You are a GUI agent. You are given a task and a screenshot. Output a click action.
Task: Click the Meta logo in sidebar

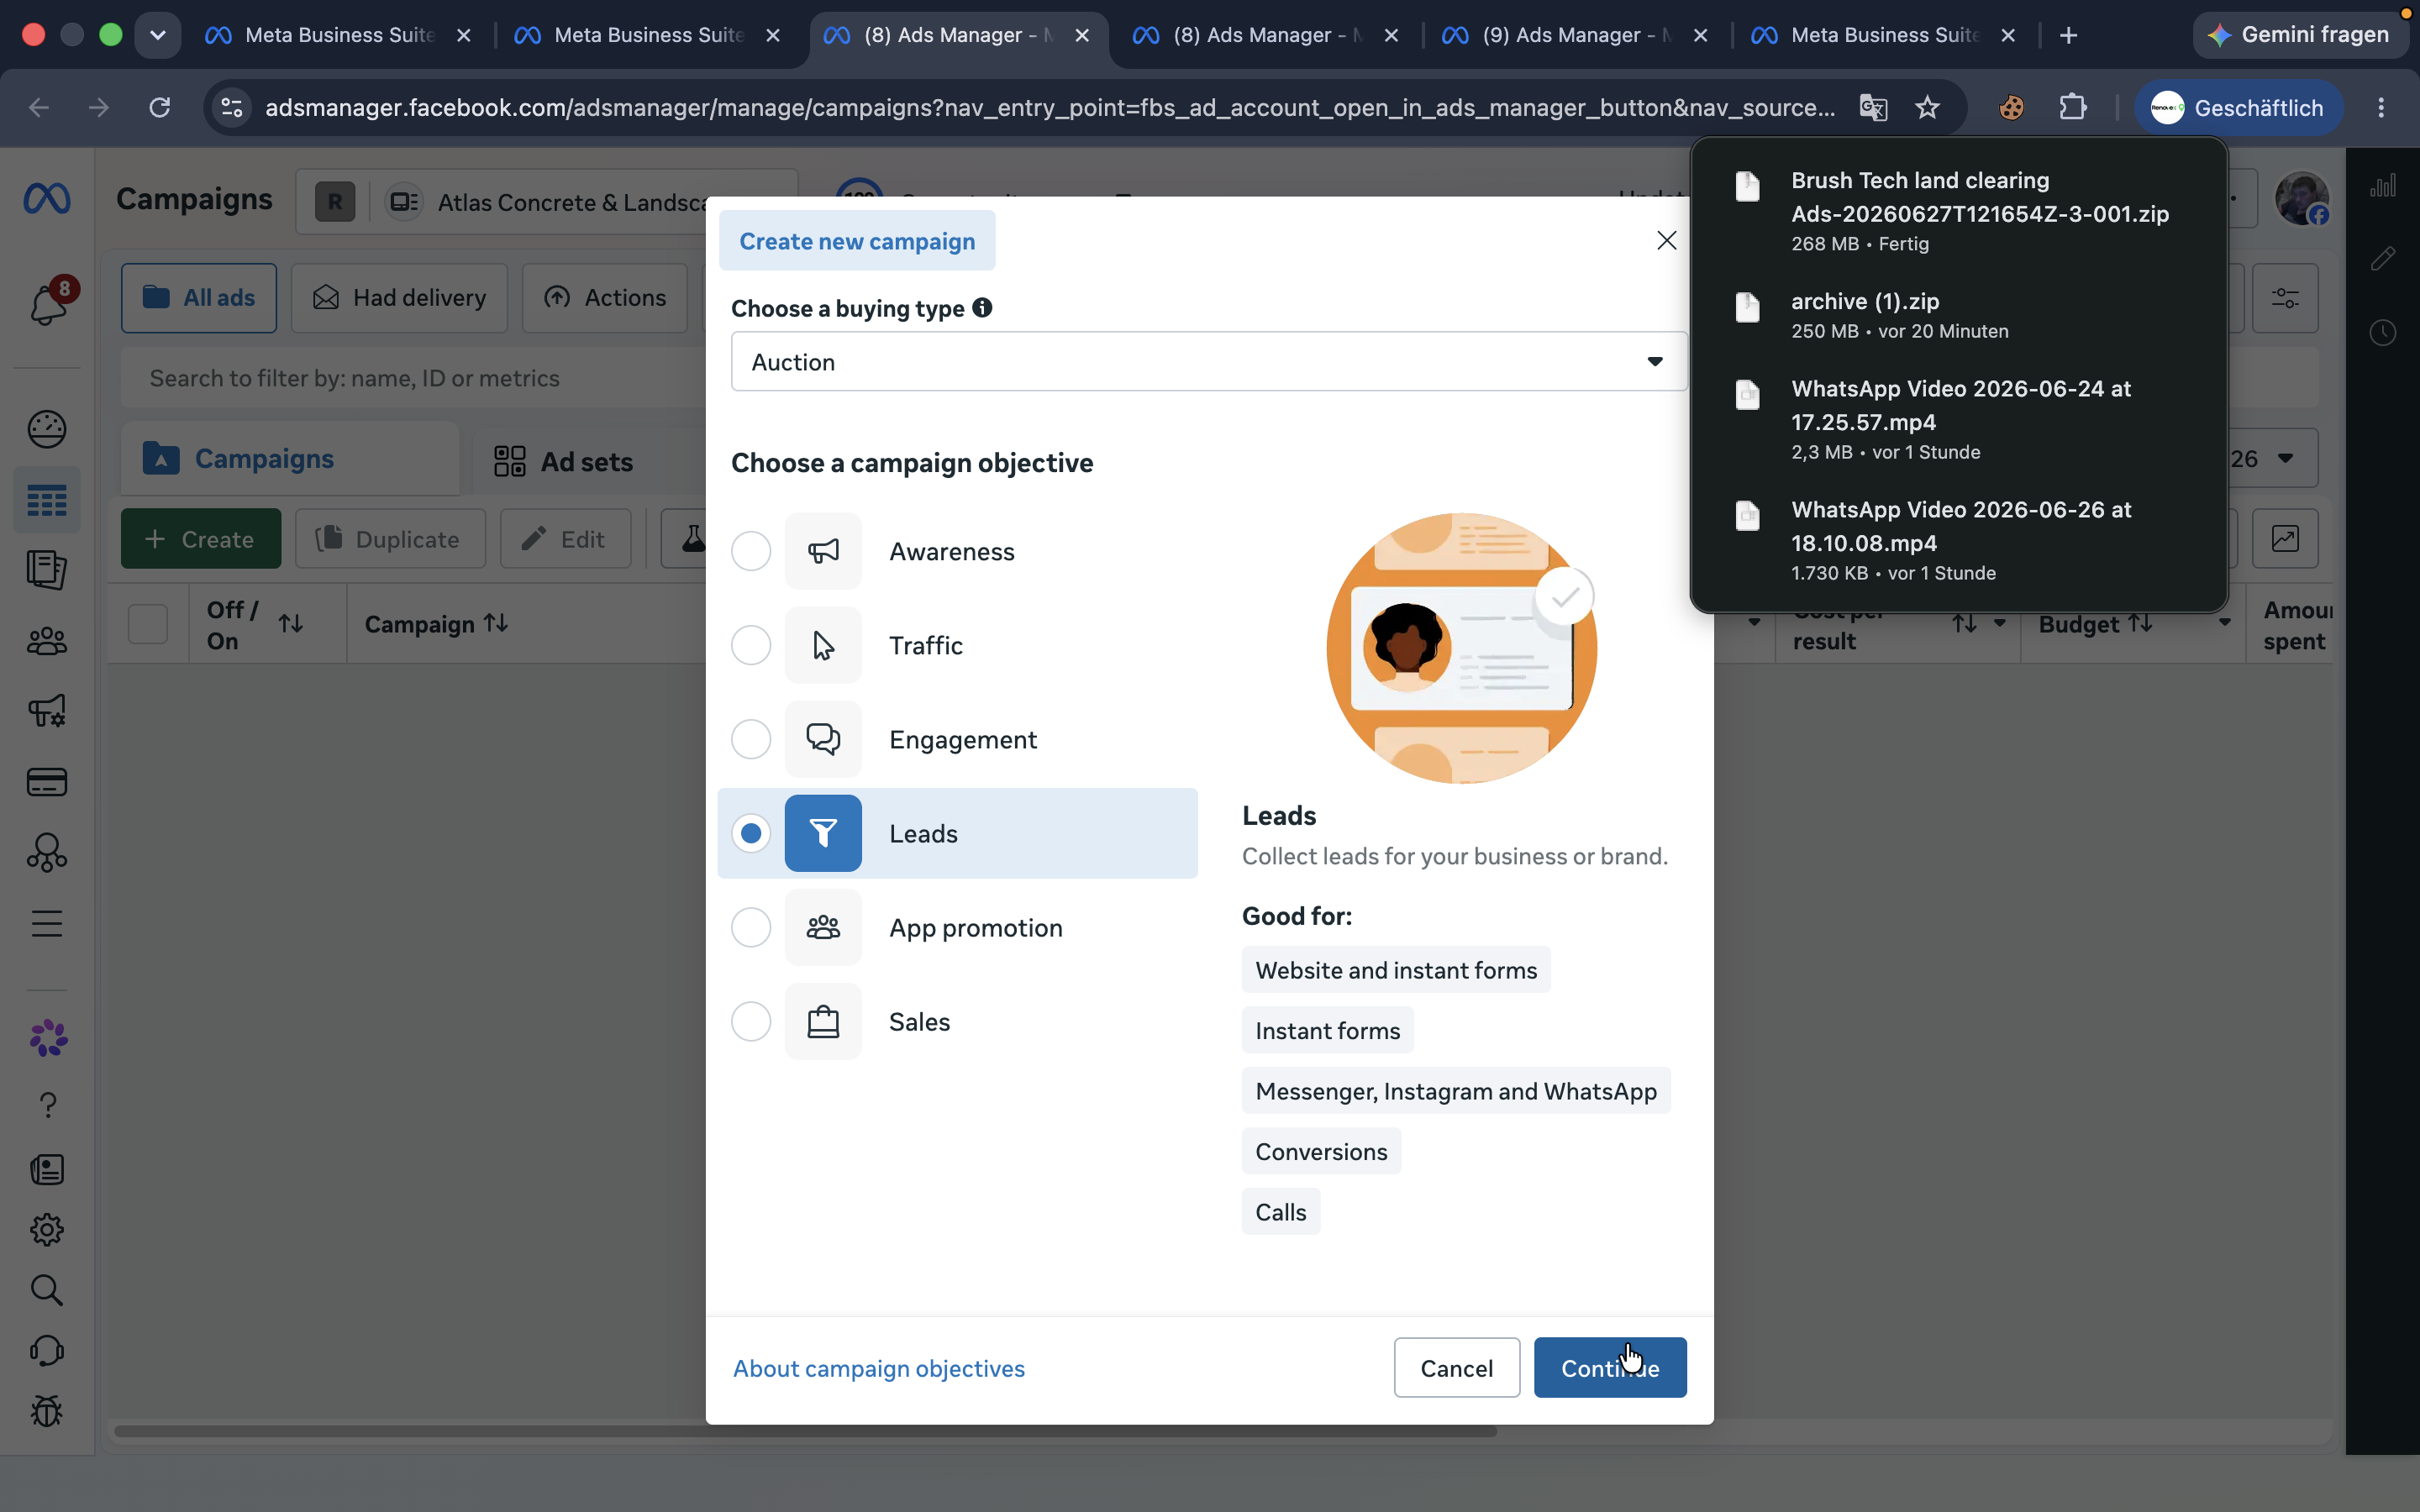pos(47,199)
